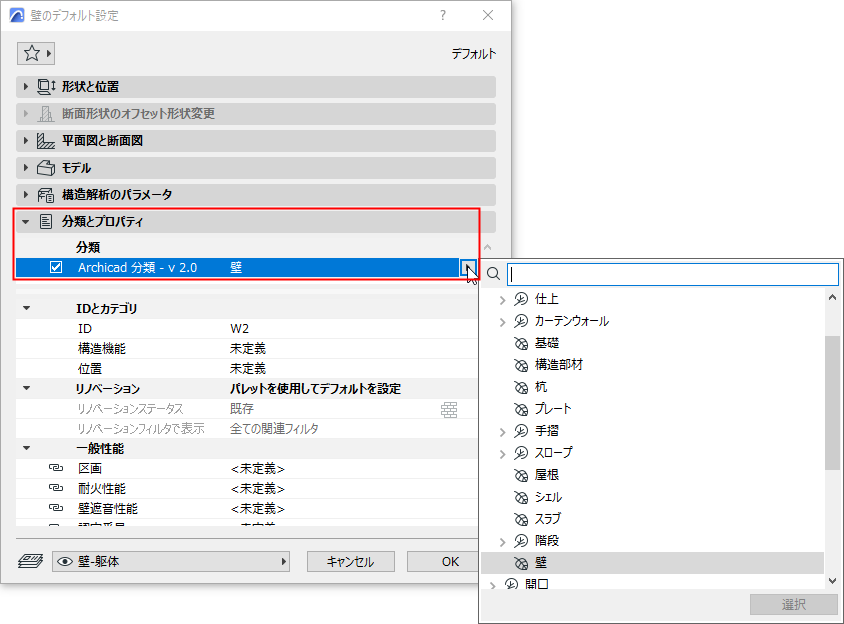Click the 平面図と断面図 panel icon
Viewport: 844px width, 624px height.
tap(46, 141)
